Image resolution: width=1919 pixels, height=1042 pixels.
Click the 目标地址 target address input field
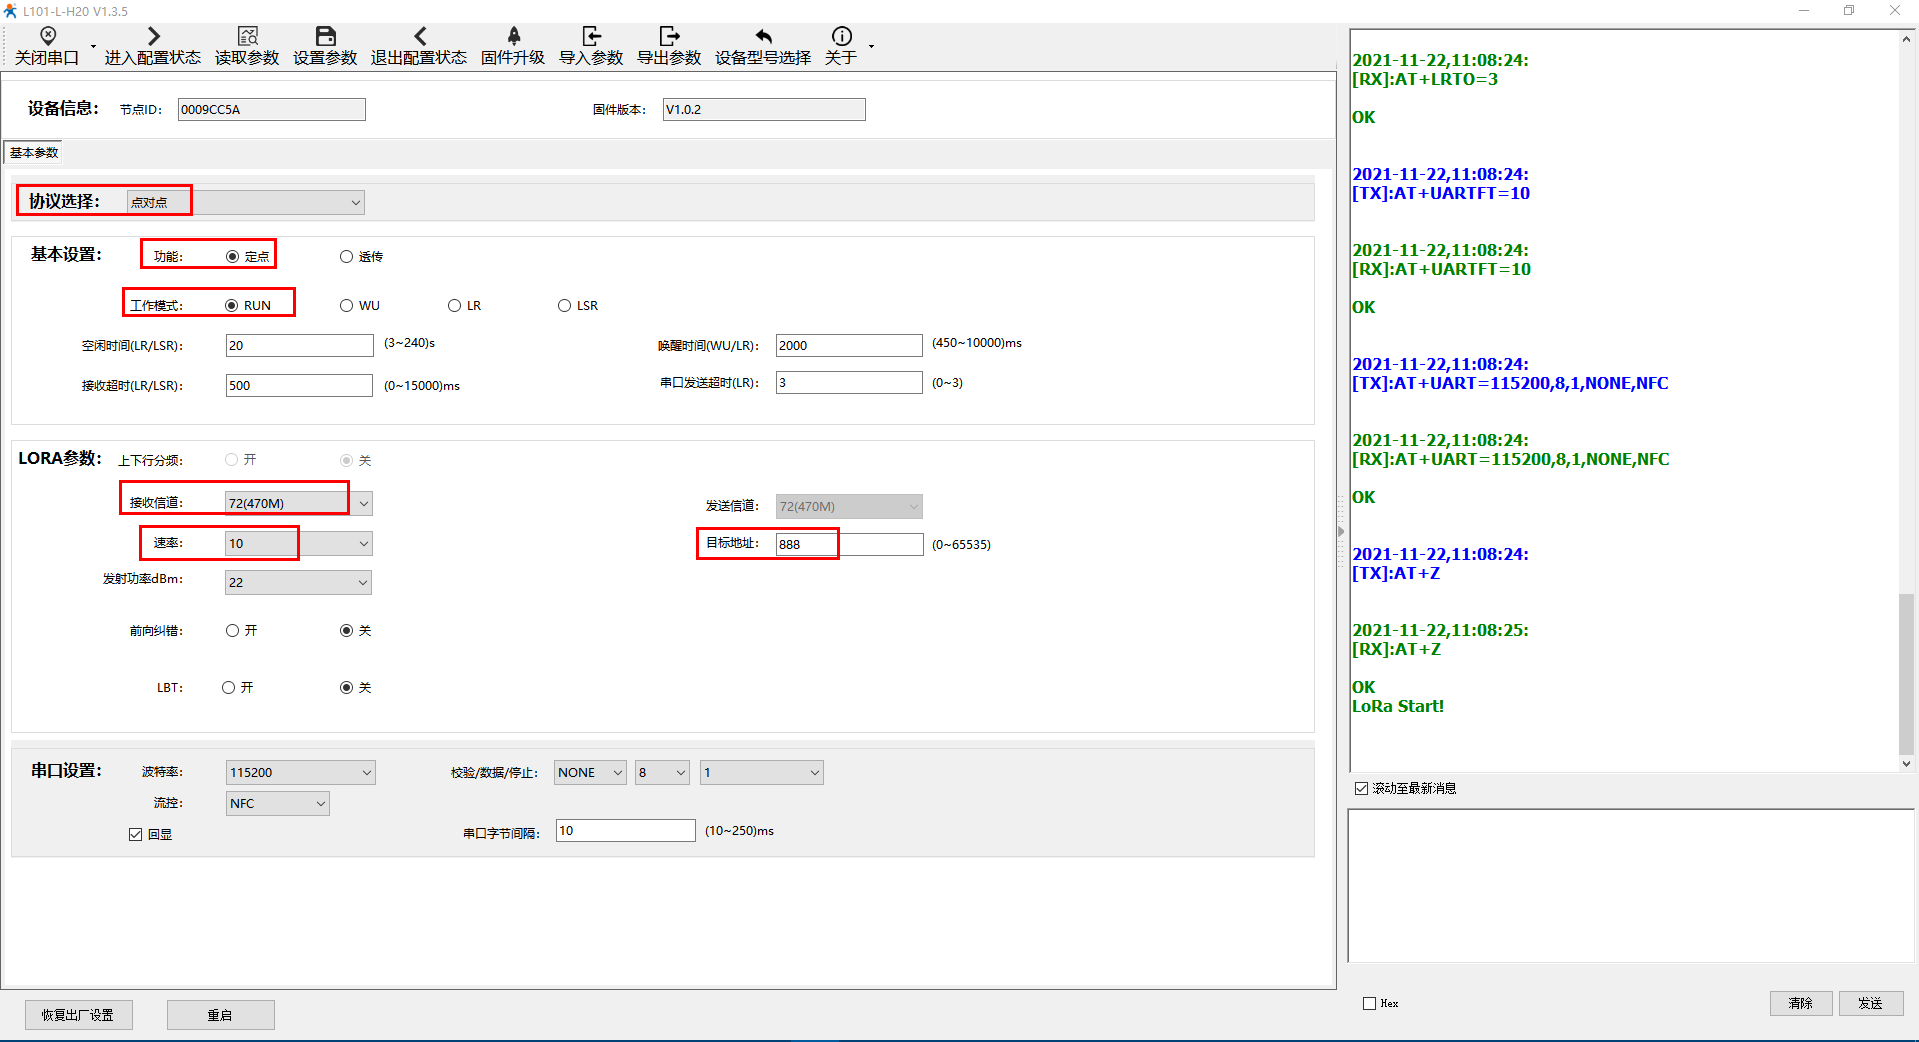click(x=849, y=545)
